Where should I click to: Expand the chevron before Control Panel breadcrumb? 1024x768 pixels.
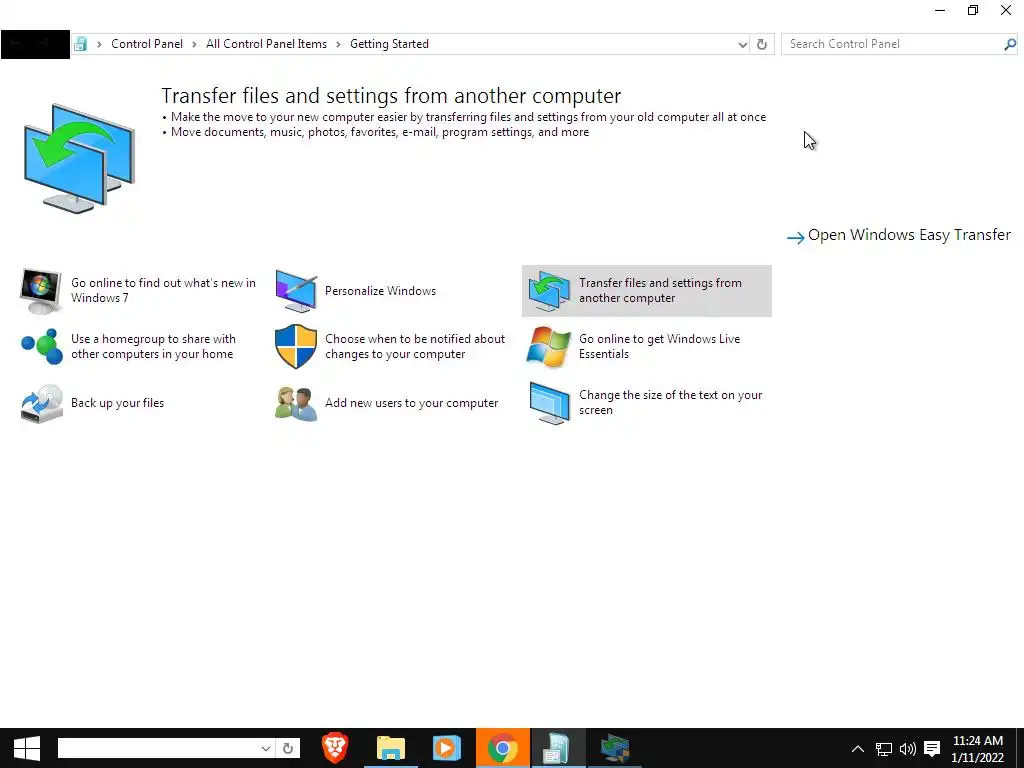pos(99,44)
